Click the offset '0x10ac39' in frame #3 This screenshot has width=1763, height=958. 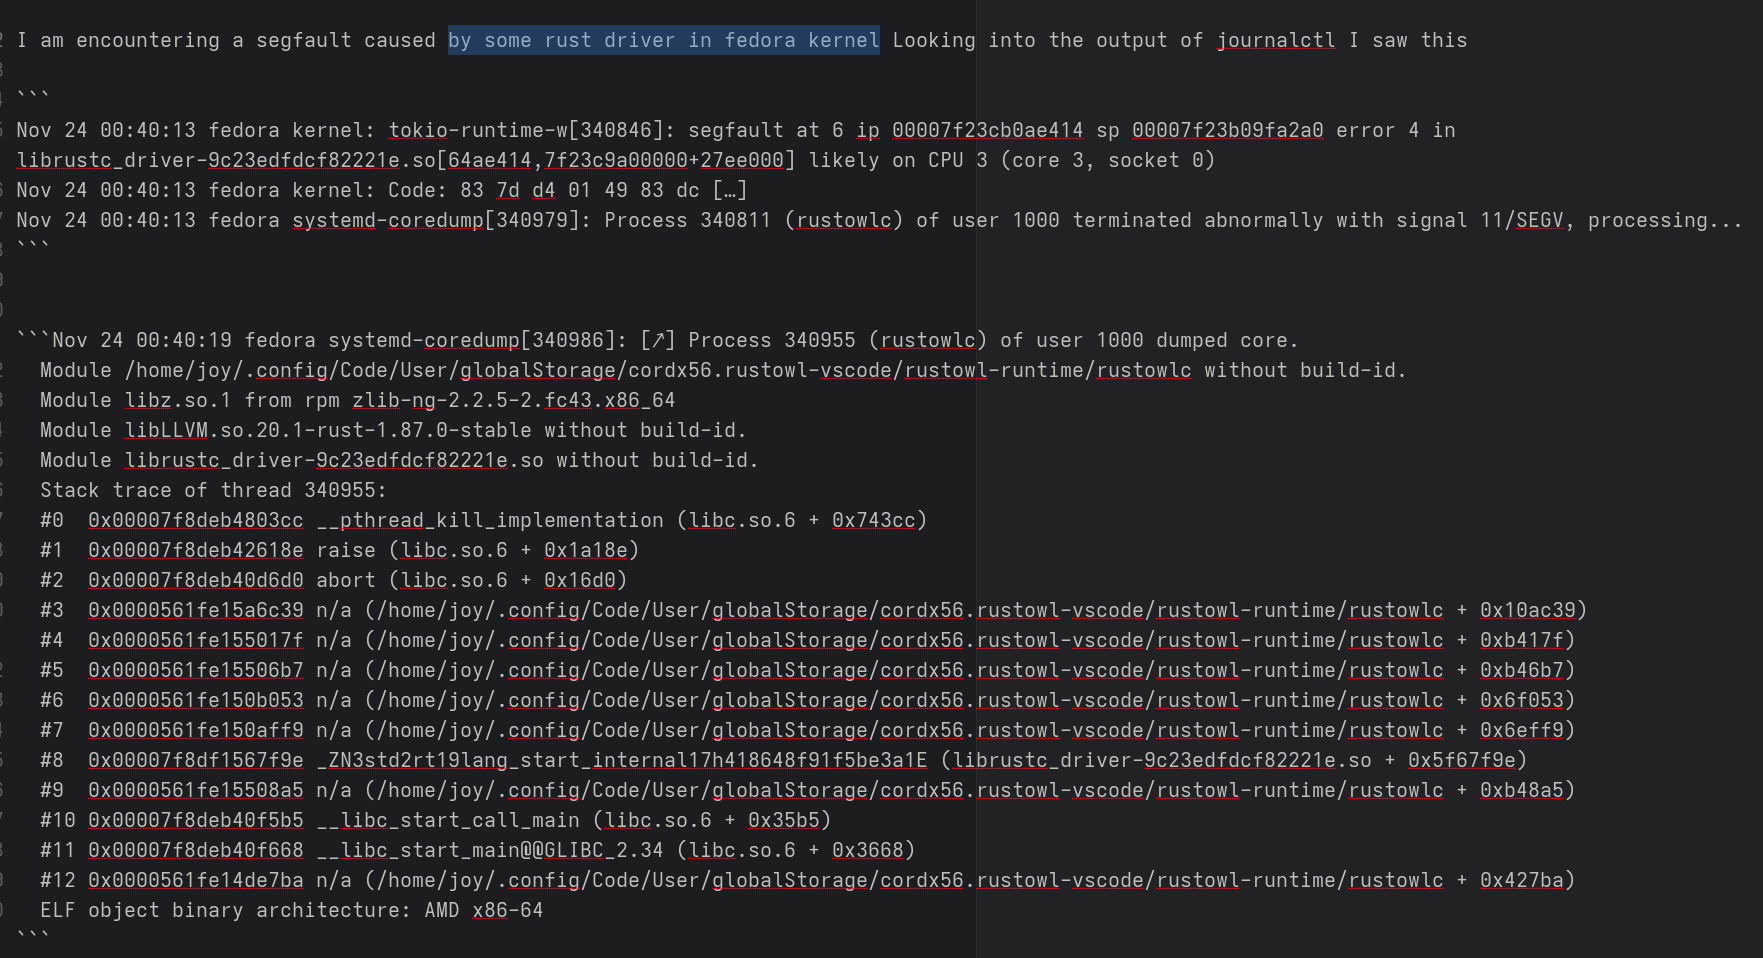[1527, 610]
